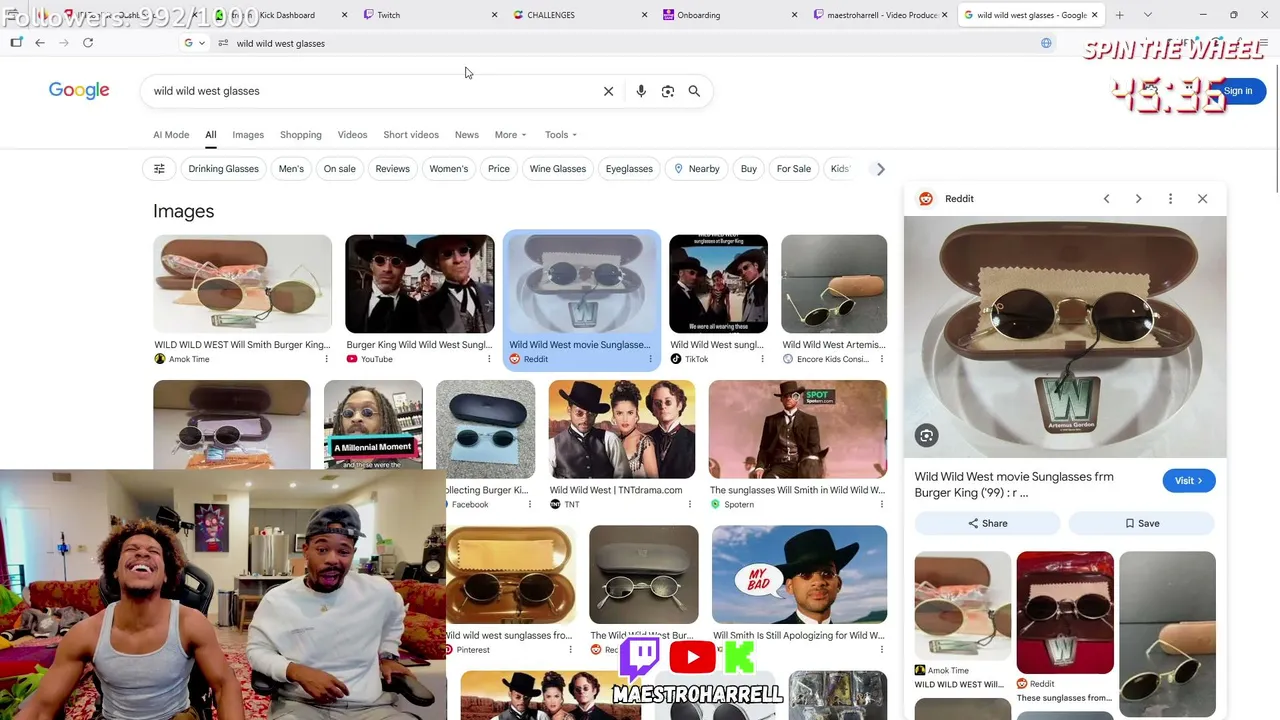The image size is (1280, 720).
Task: Open the Short videos search tab
Action: click(411, 135)
